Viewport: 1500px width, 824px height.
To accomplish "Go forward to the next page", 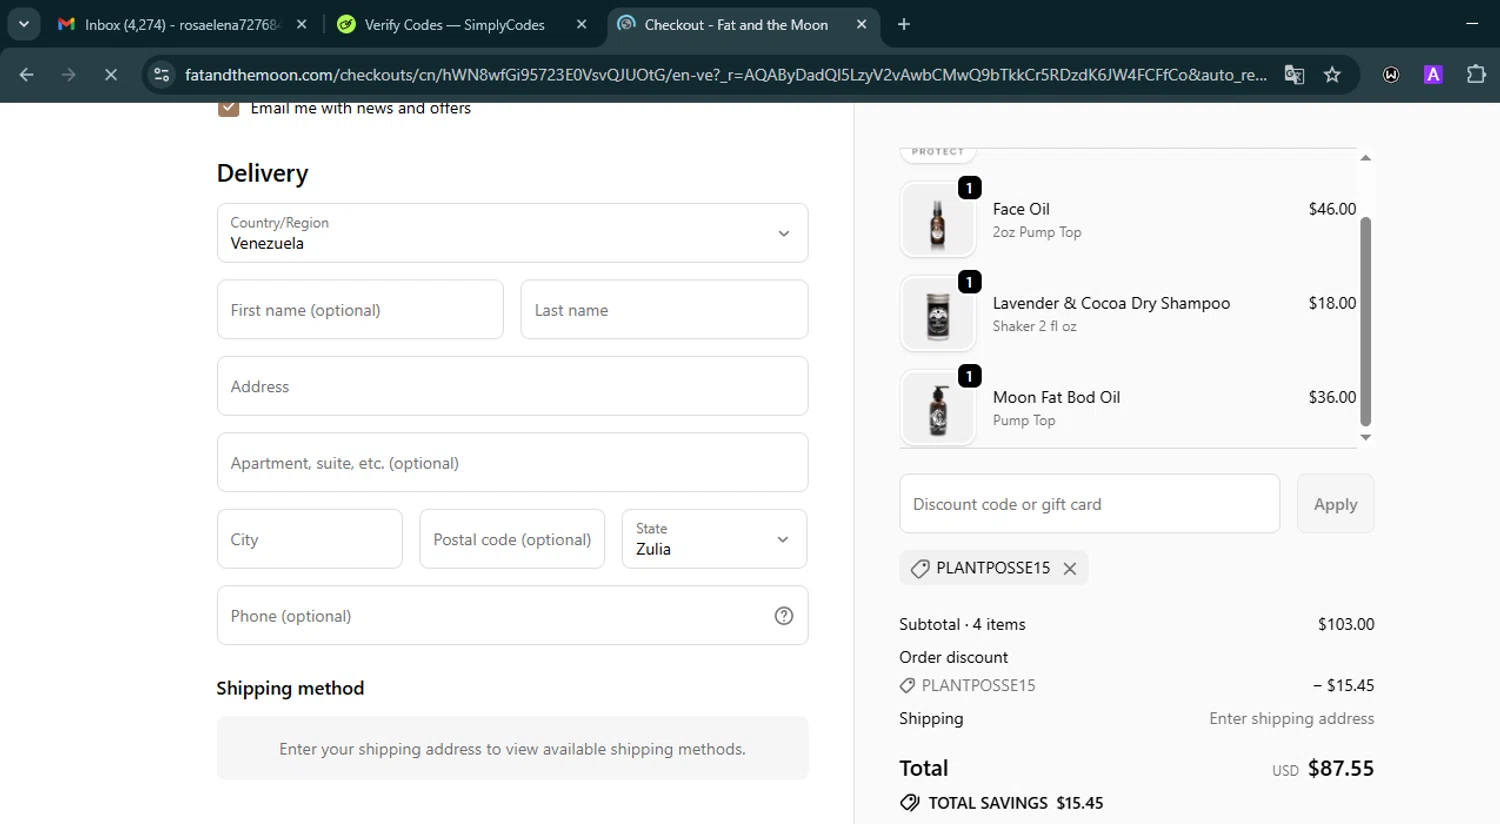I will pyautogui.click(x=68, y=74).
